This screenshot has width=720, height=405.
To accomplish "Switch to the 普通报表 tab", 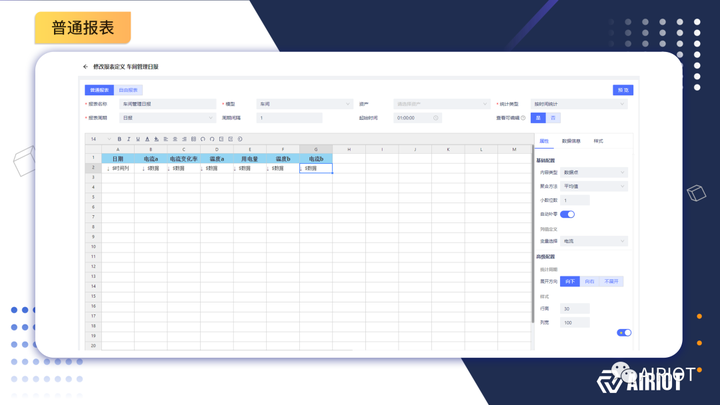I will (x=99, y=90).
